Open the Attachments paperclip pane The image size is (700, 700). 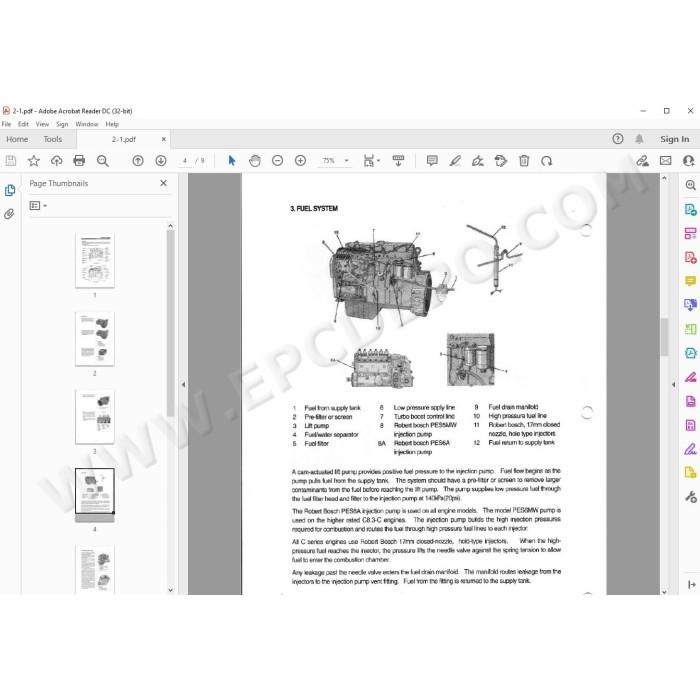pos(9,214)
